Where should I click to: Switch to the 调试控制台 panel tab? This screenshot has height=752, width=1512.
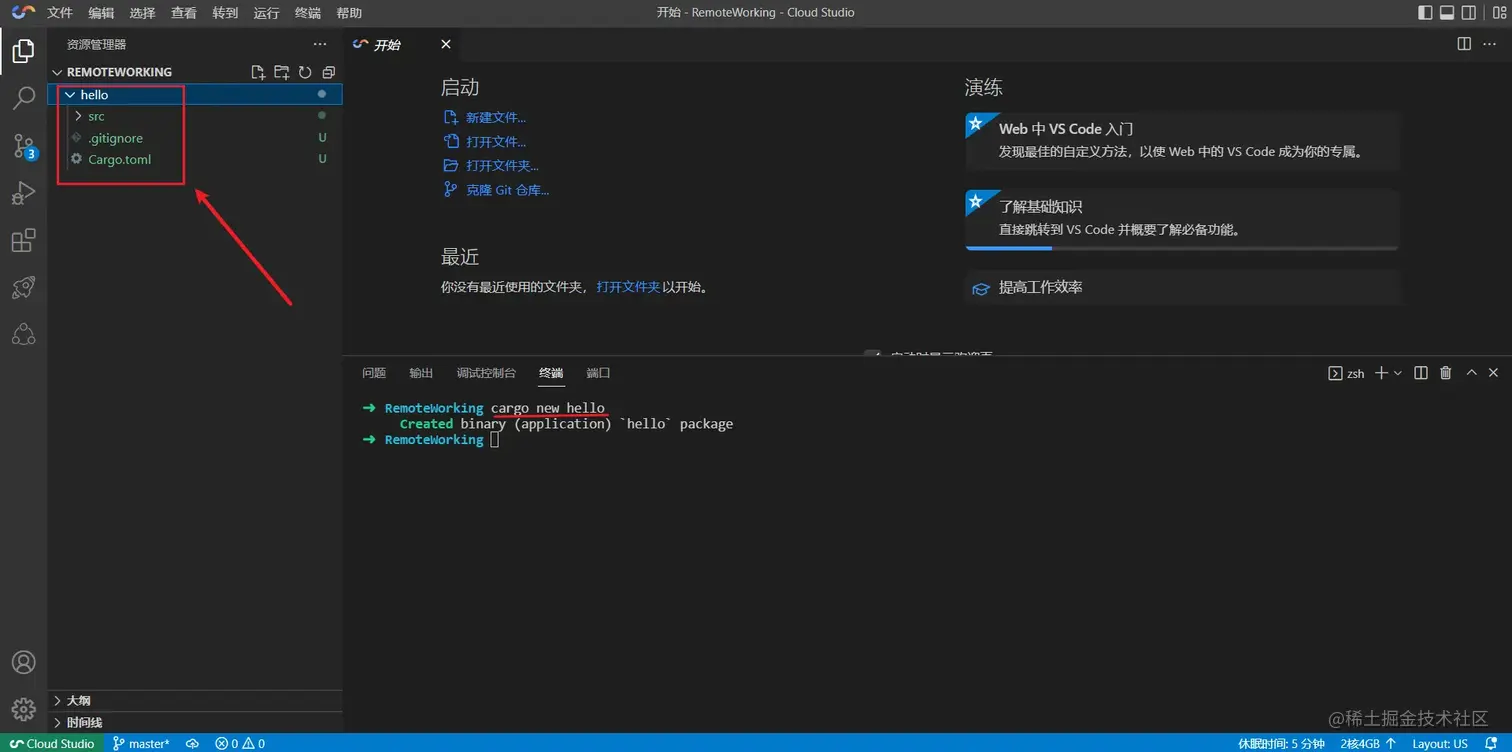click(x=486, y=373)
